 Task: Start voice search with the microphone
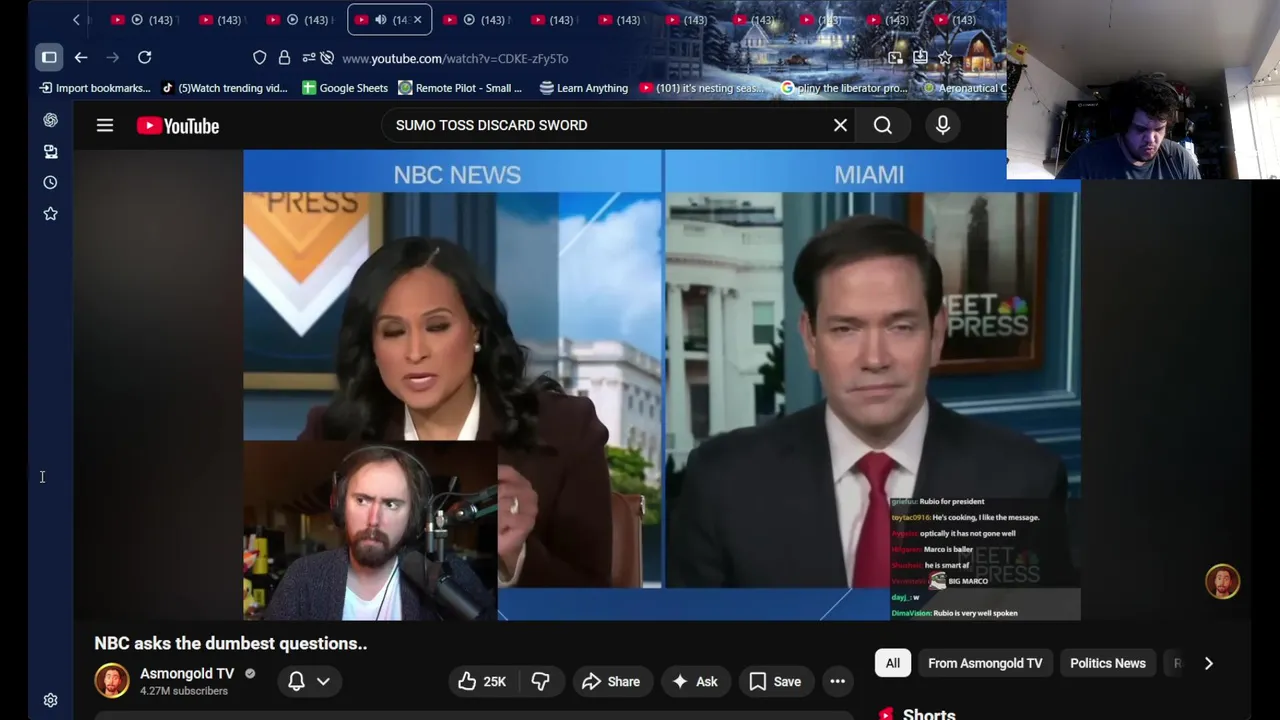point(943,125)
